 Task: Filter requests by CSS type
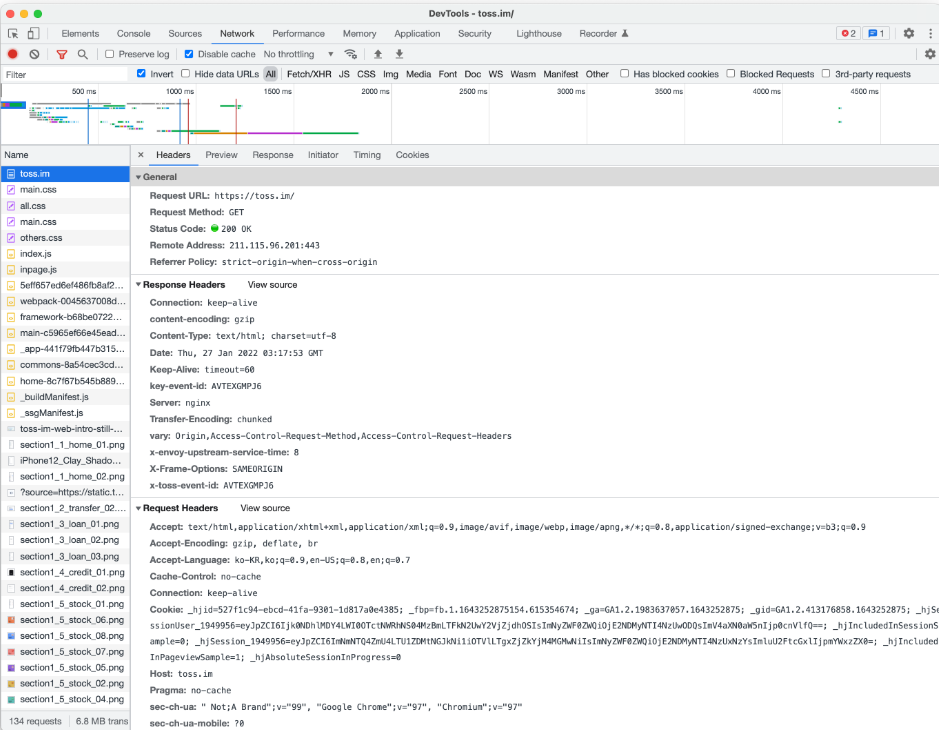click(366, 74)
